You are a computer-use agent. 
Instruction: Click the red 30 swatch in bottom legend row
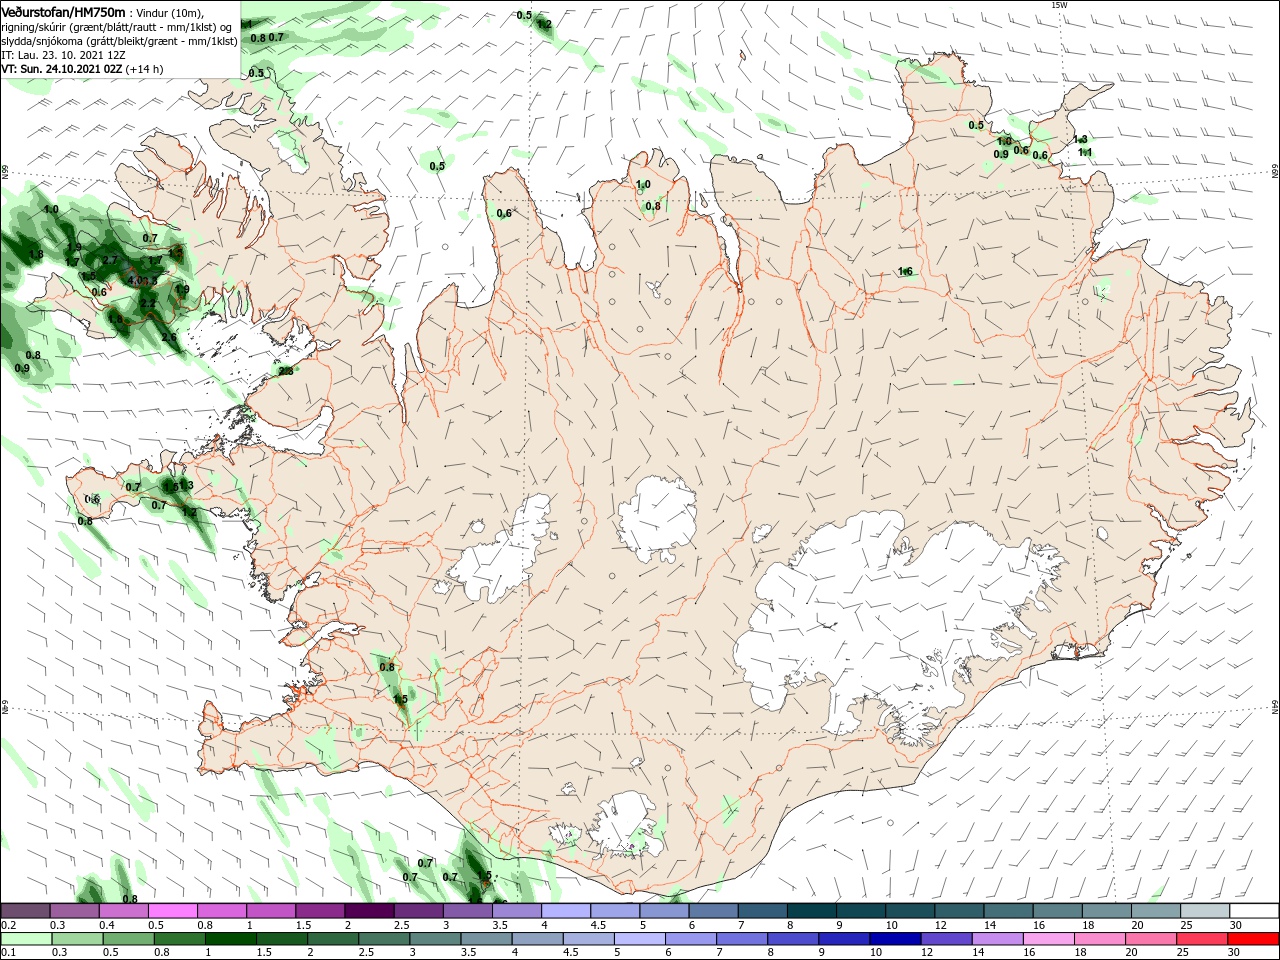1254,939
